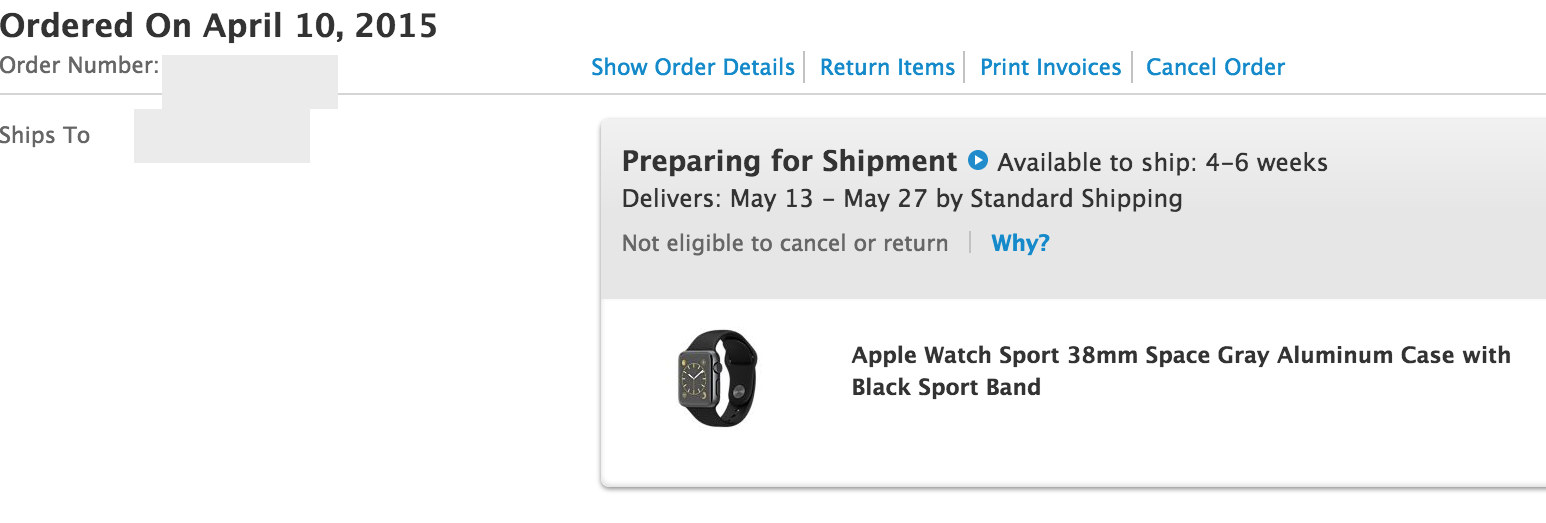Click the redacted Ships To address box

pos(221,136)
